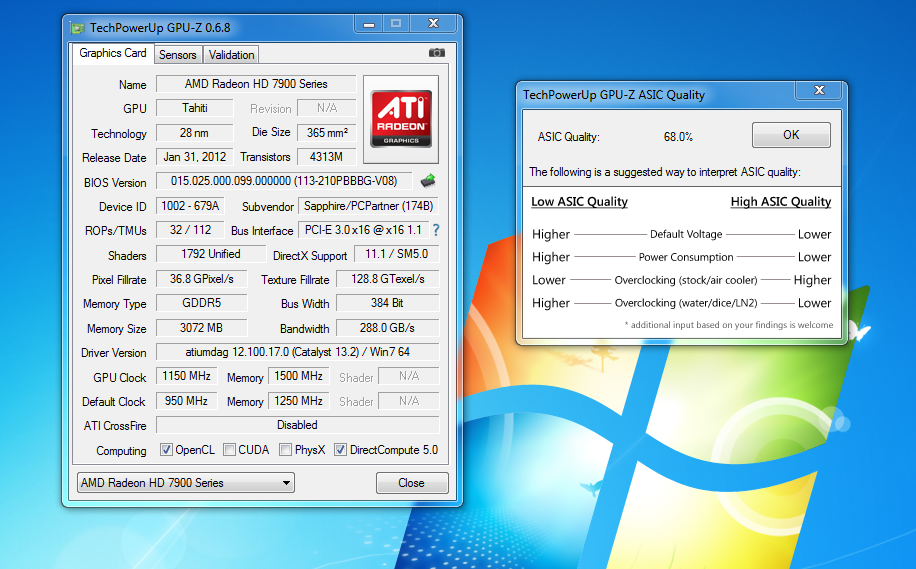Close the ASIC Quality dialog window
Screen dimensions: 916x569
point(819,90)
